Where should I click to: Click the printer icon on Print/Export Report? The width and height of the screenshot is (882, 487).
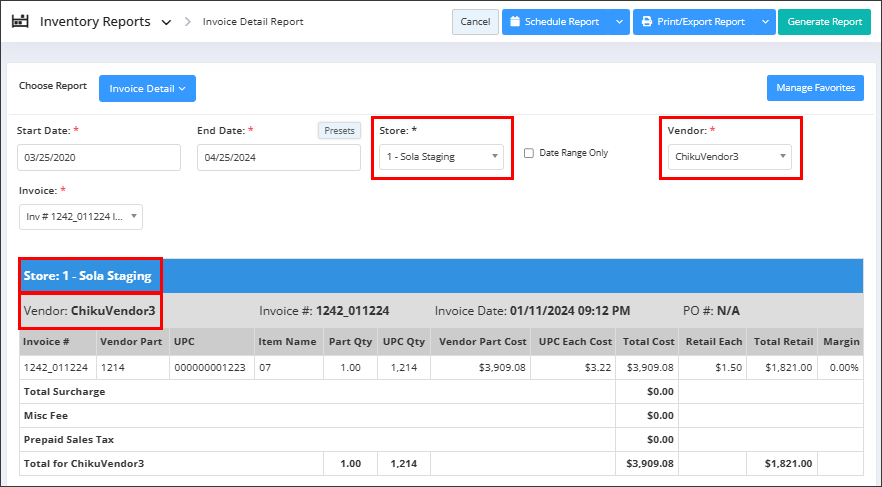click(x=647, y=22)
